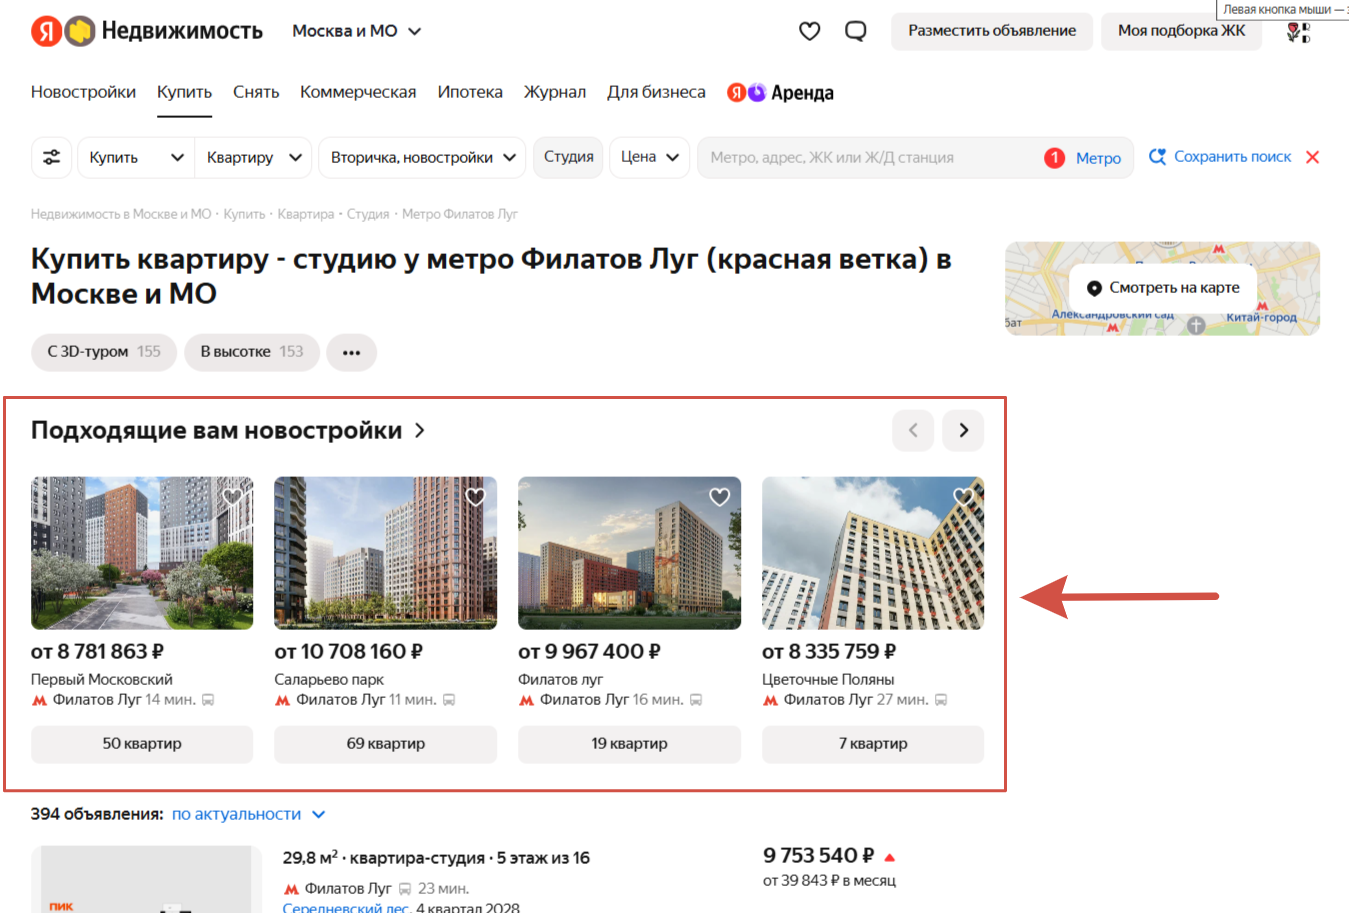Viewport: 1349px width, 913px height.
Task: Favorite the Филатов луг listing
Action: coord(719,497)
